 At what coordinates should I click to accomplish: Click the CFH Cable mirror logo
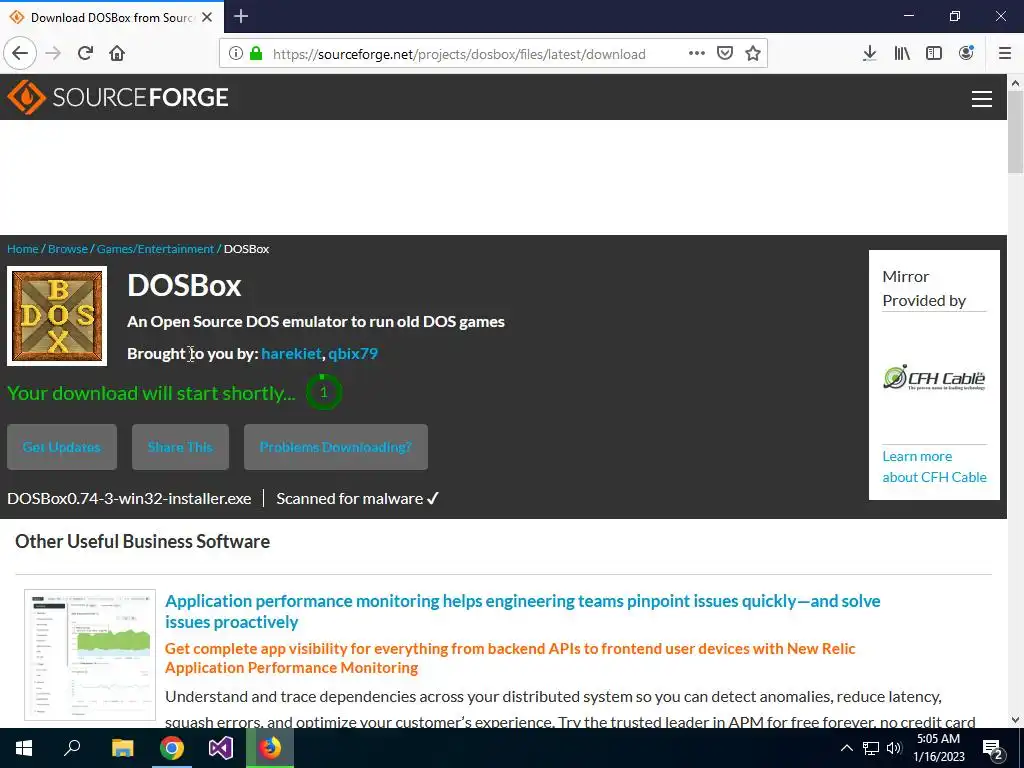coord(934,377)
